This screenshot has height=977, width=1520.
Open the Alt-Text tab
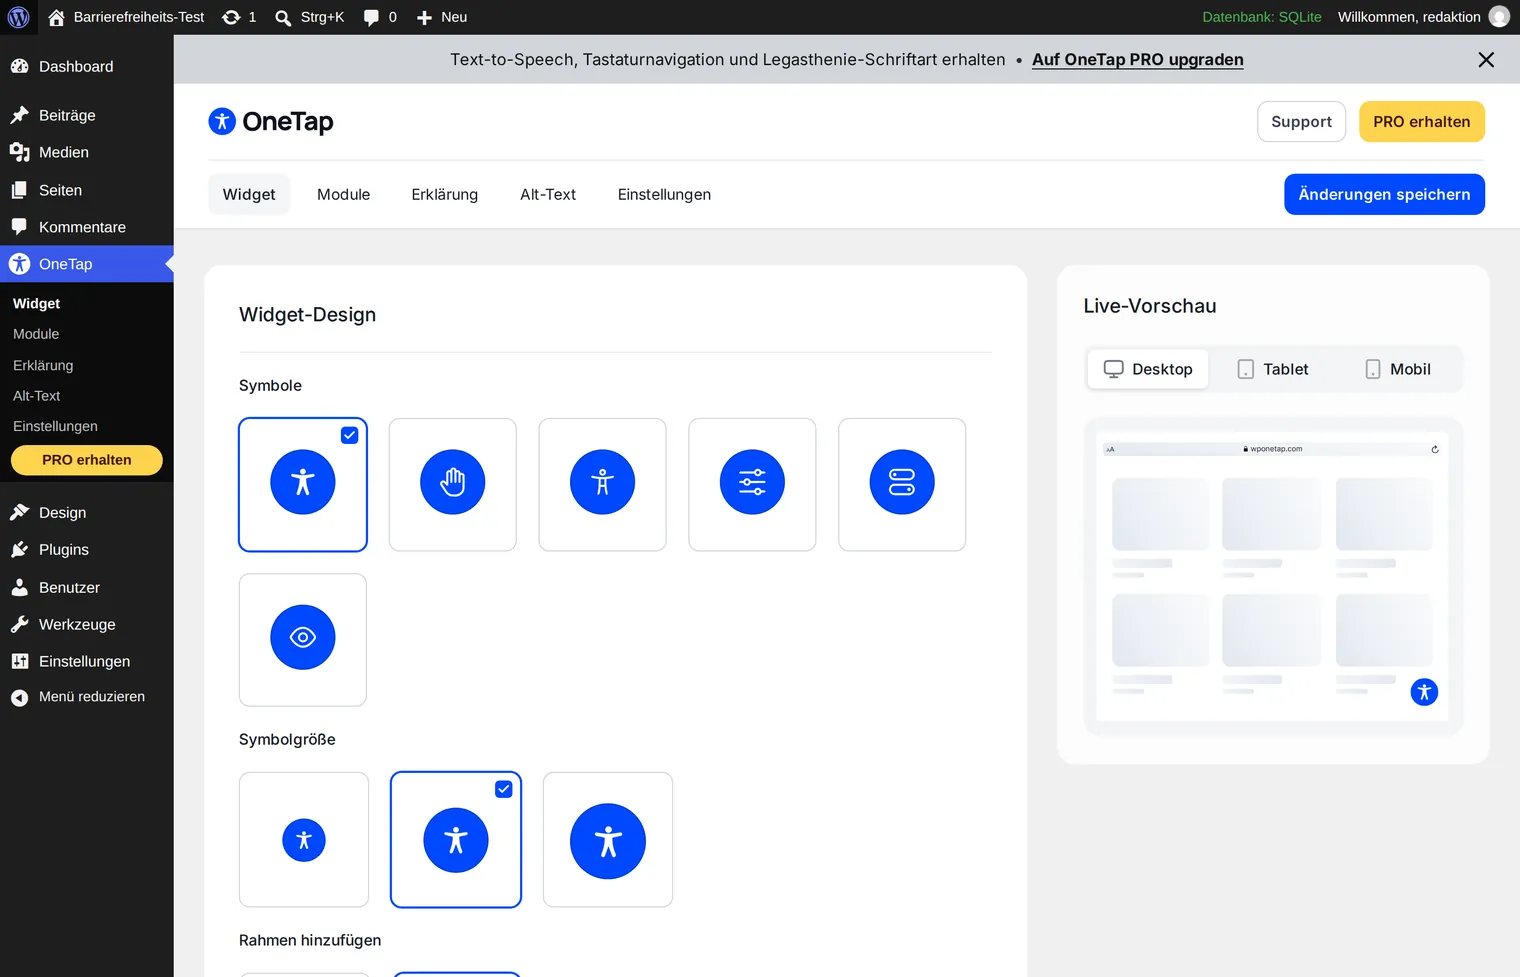548,194
